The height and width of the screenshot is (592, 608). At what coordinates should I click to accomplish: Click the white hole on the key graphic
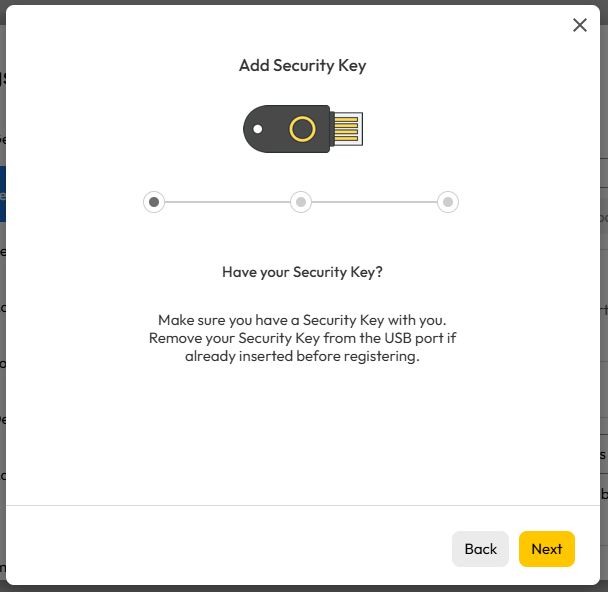click(258, 129)
